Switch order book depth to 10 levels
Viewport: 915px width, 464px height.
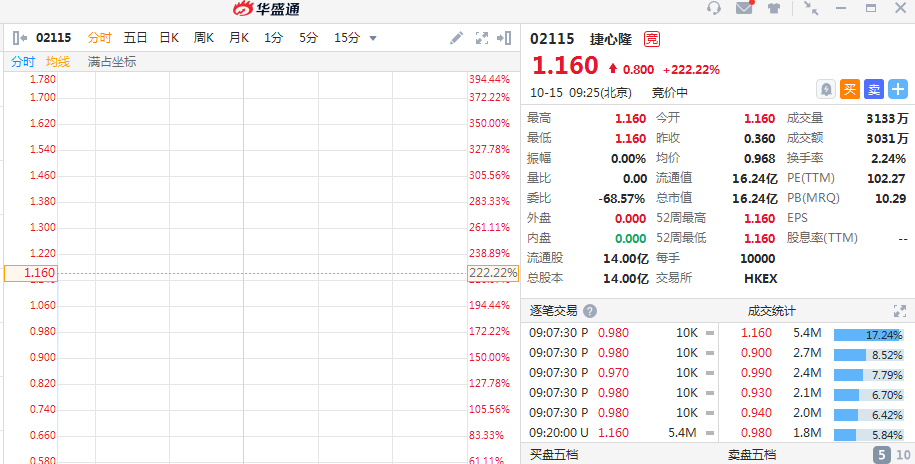tap(903, 455)
